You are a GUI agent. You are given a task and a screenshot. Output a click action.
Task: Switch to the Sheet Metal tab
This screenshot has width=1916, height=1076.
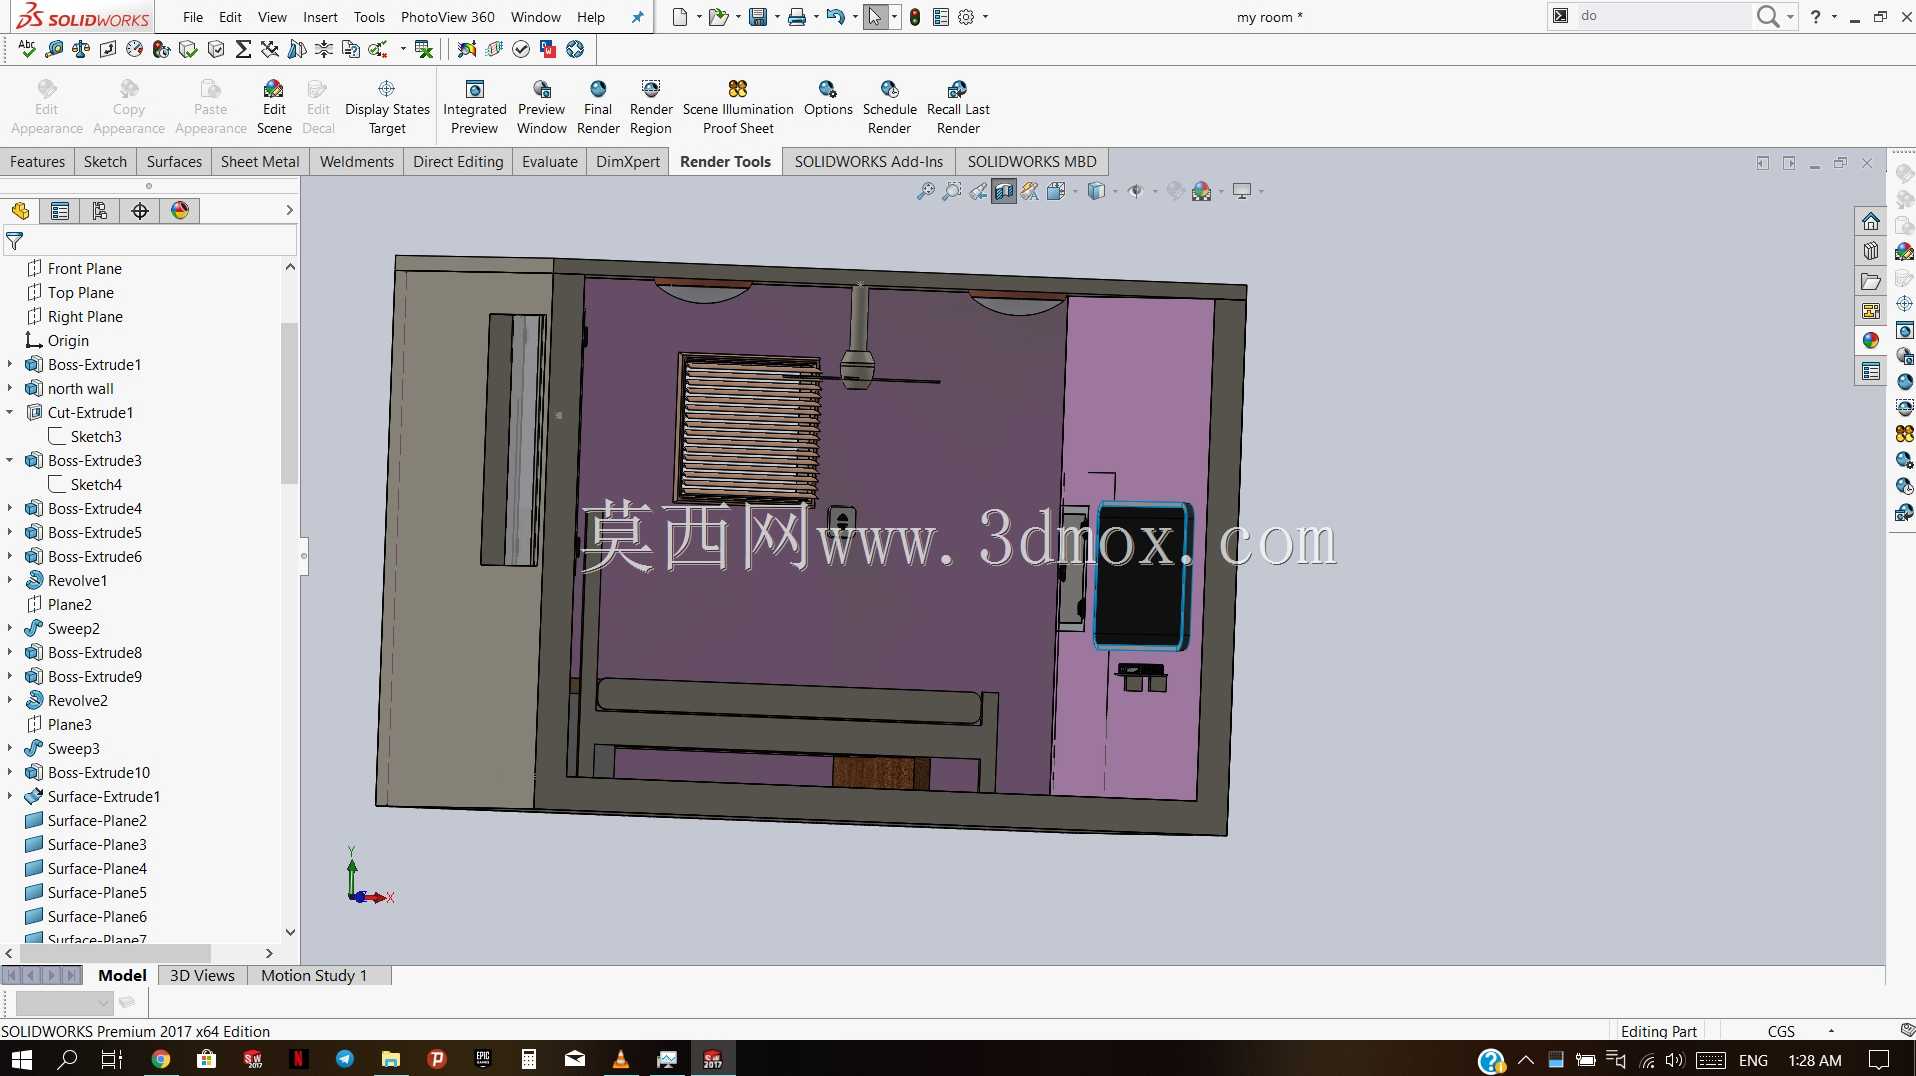pos(260,162)
